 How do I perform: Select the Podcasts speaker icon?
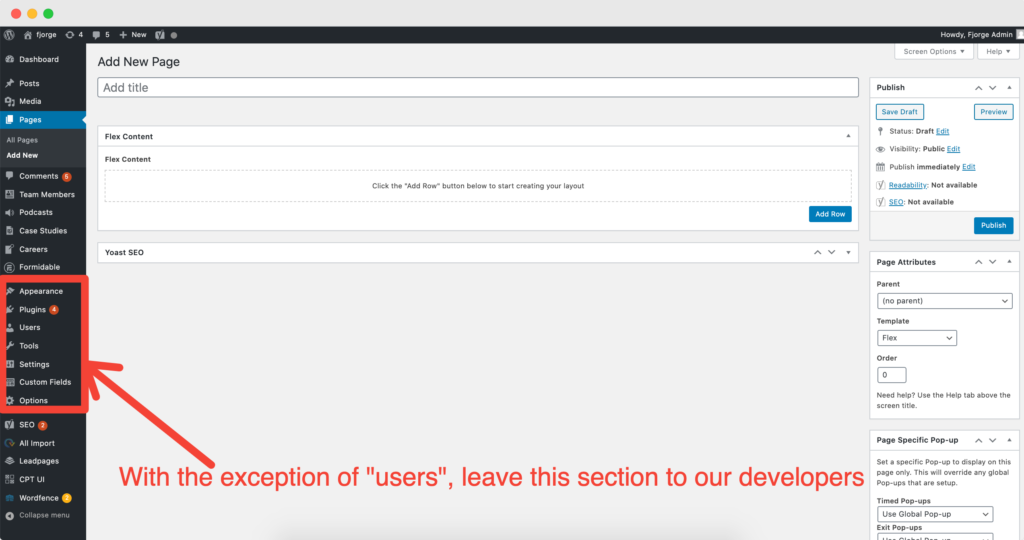(x=9, y=212)
